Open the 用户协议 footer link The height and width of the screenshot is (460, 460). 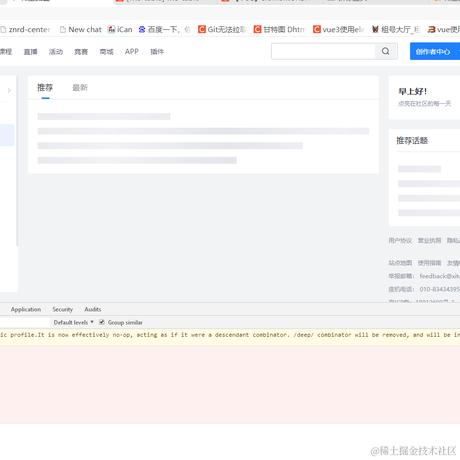click(x=400, y=240)
